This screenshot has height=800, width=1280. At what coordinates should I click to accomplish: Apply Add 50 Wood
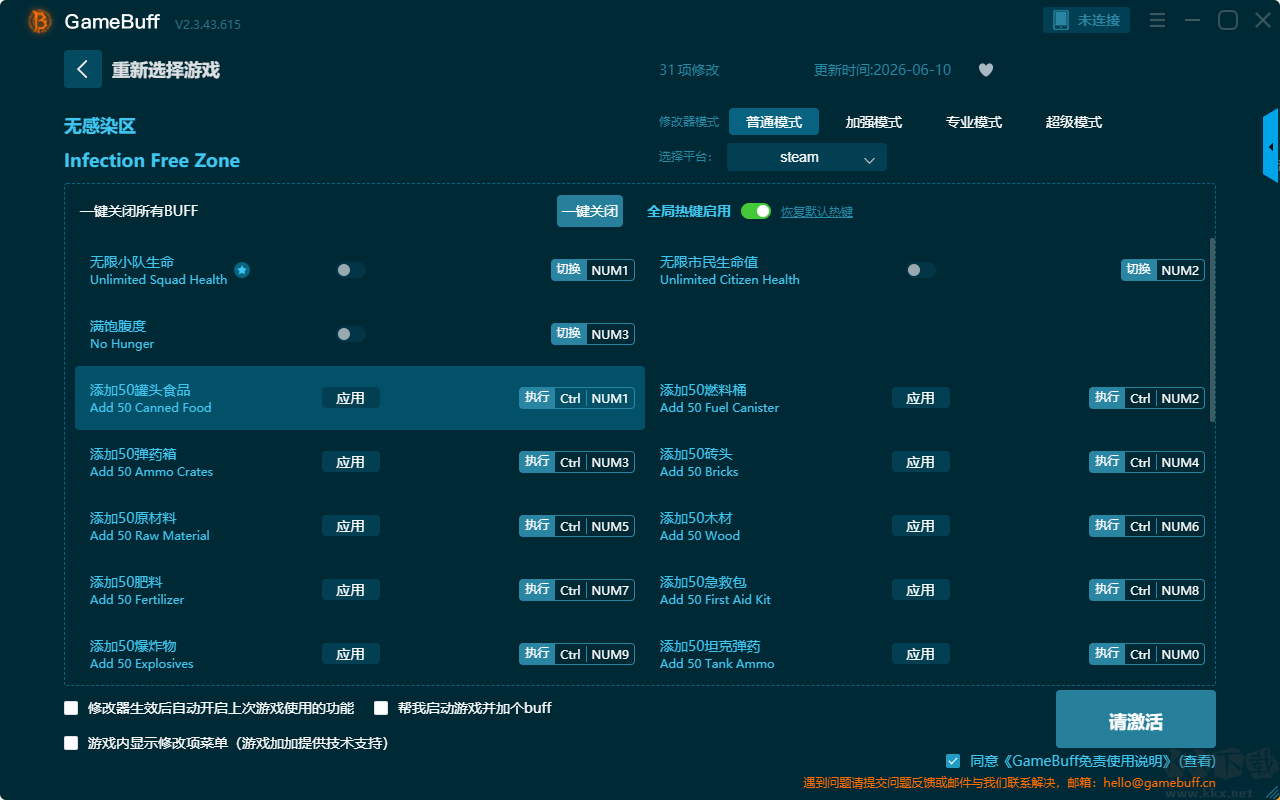[x=921, y=526]
